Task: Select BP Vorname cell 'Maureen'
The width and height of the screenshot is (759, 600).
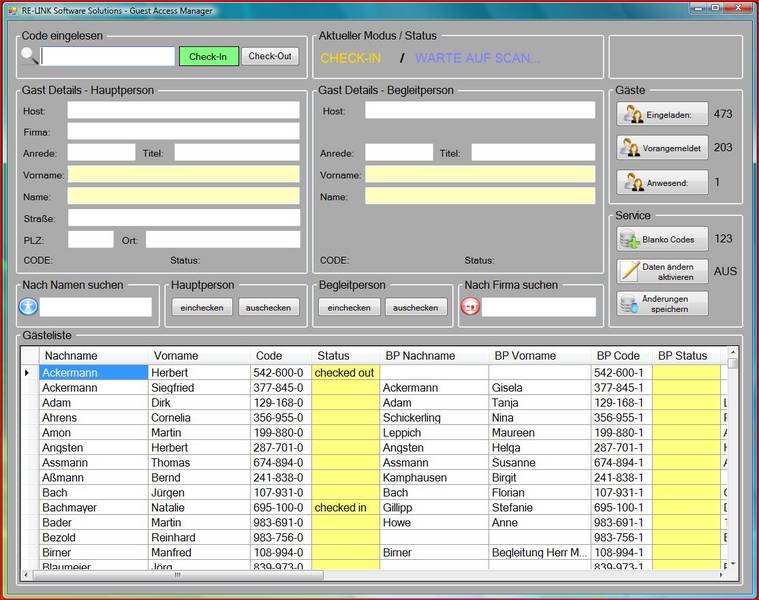Action: (540, 433)
